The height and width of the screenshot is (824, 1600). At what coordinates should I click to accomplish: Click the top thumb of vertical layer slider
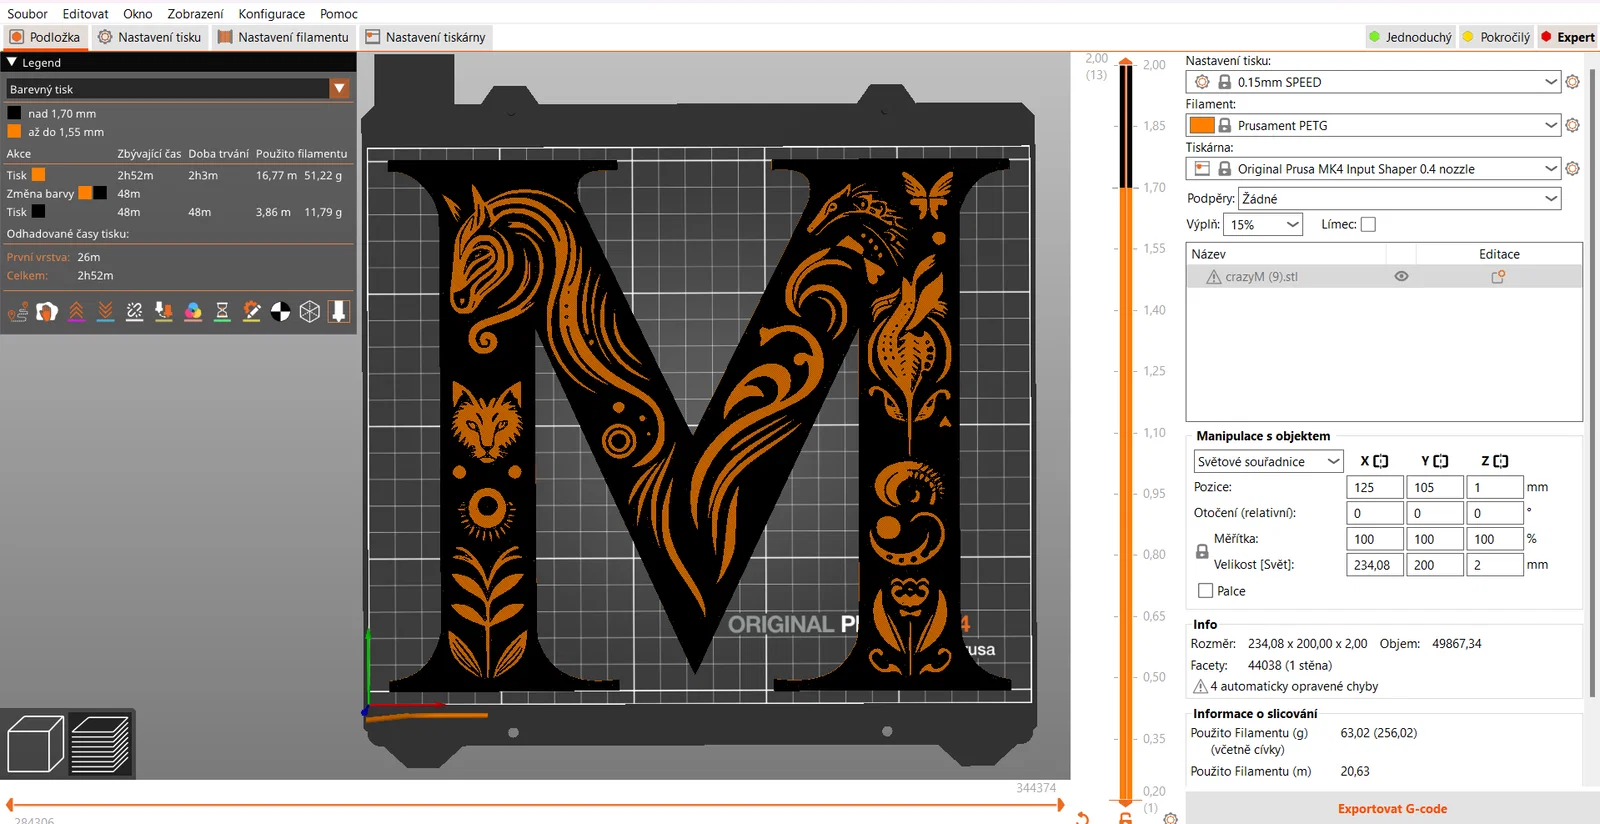point(1126,62)
